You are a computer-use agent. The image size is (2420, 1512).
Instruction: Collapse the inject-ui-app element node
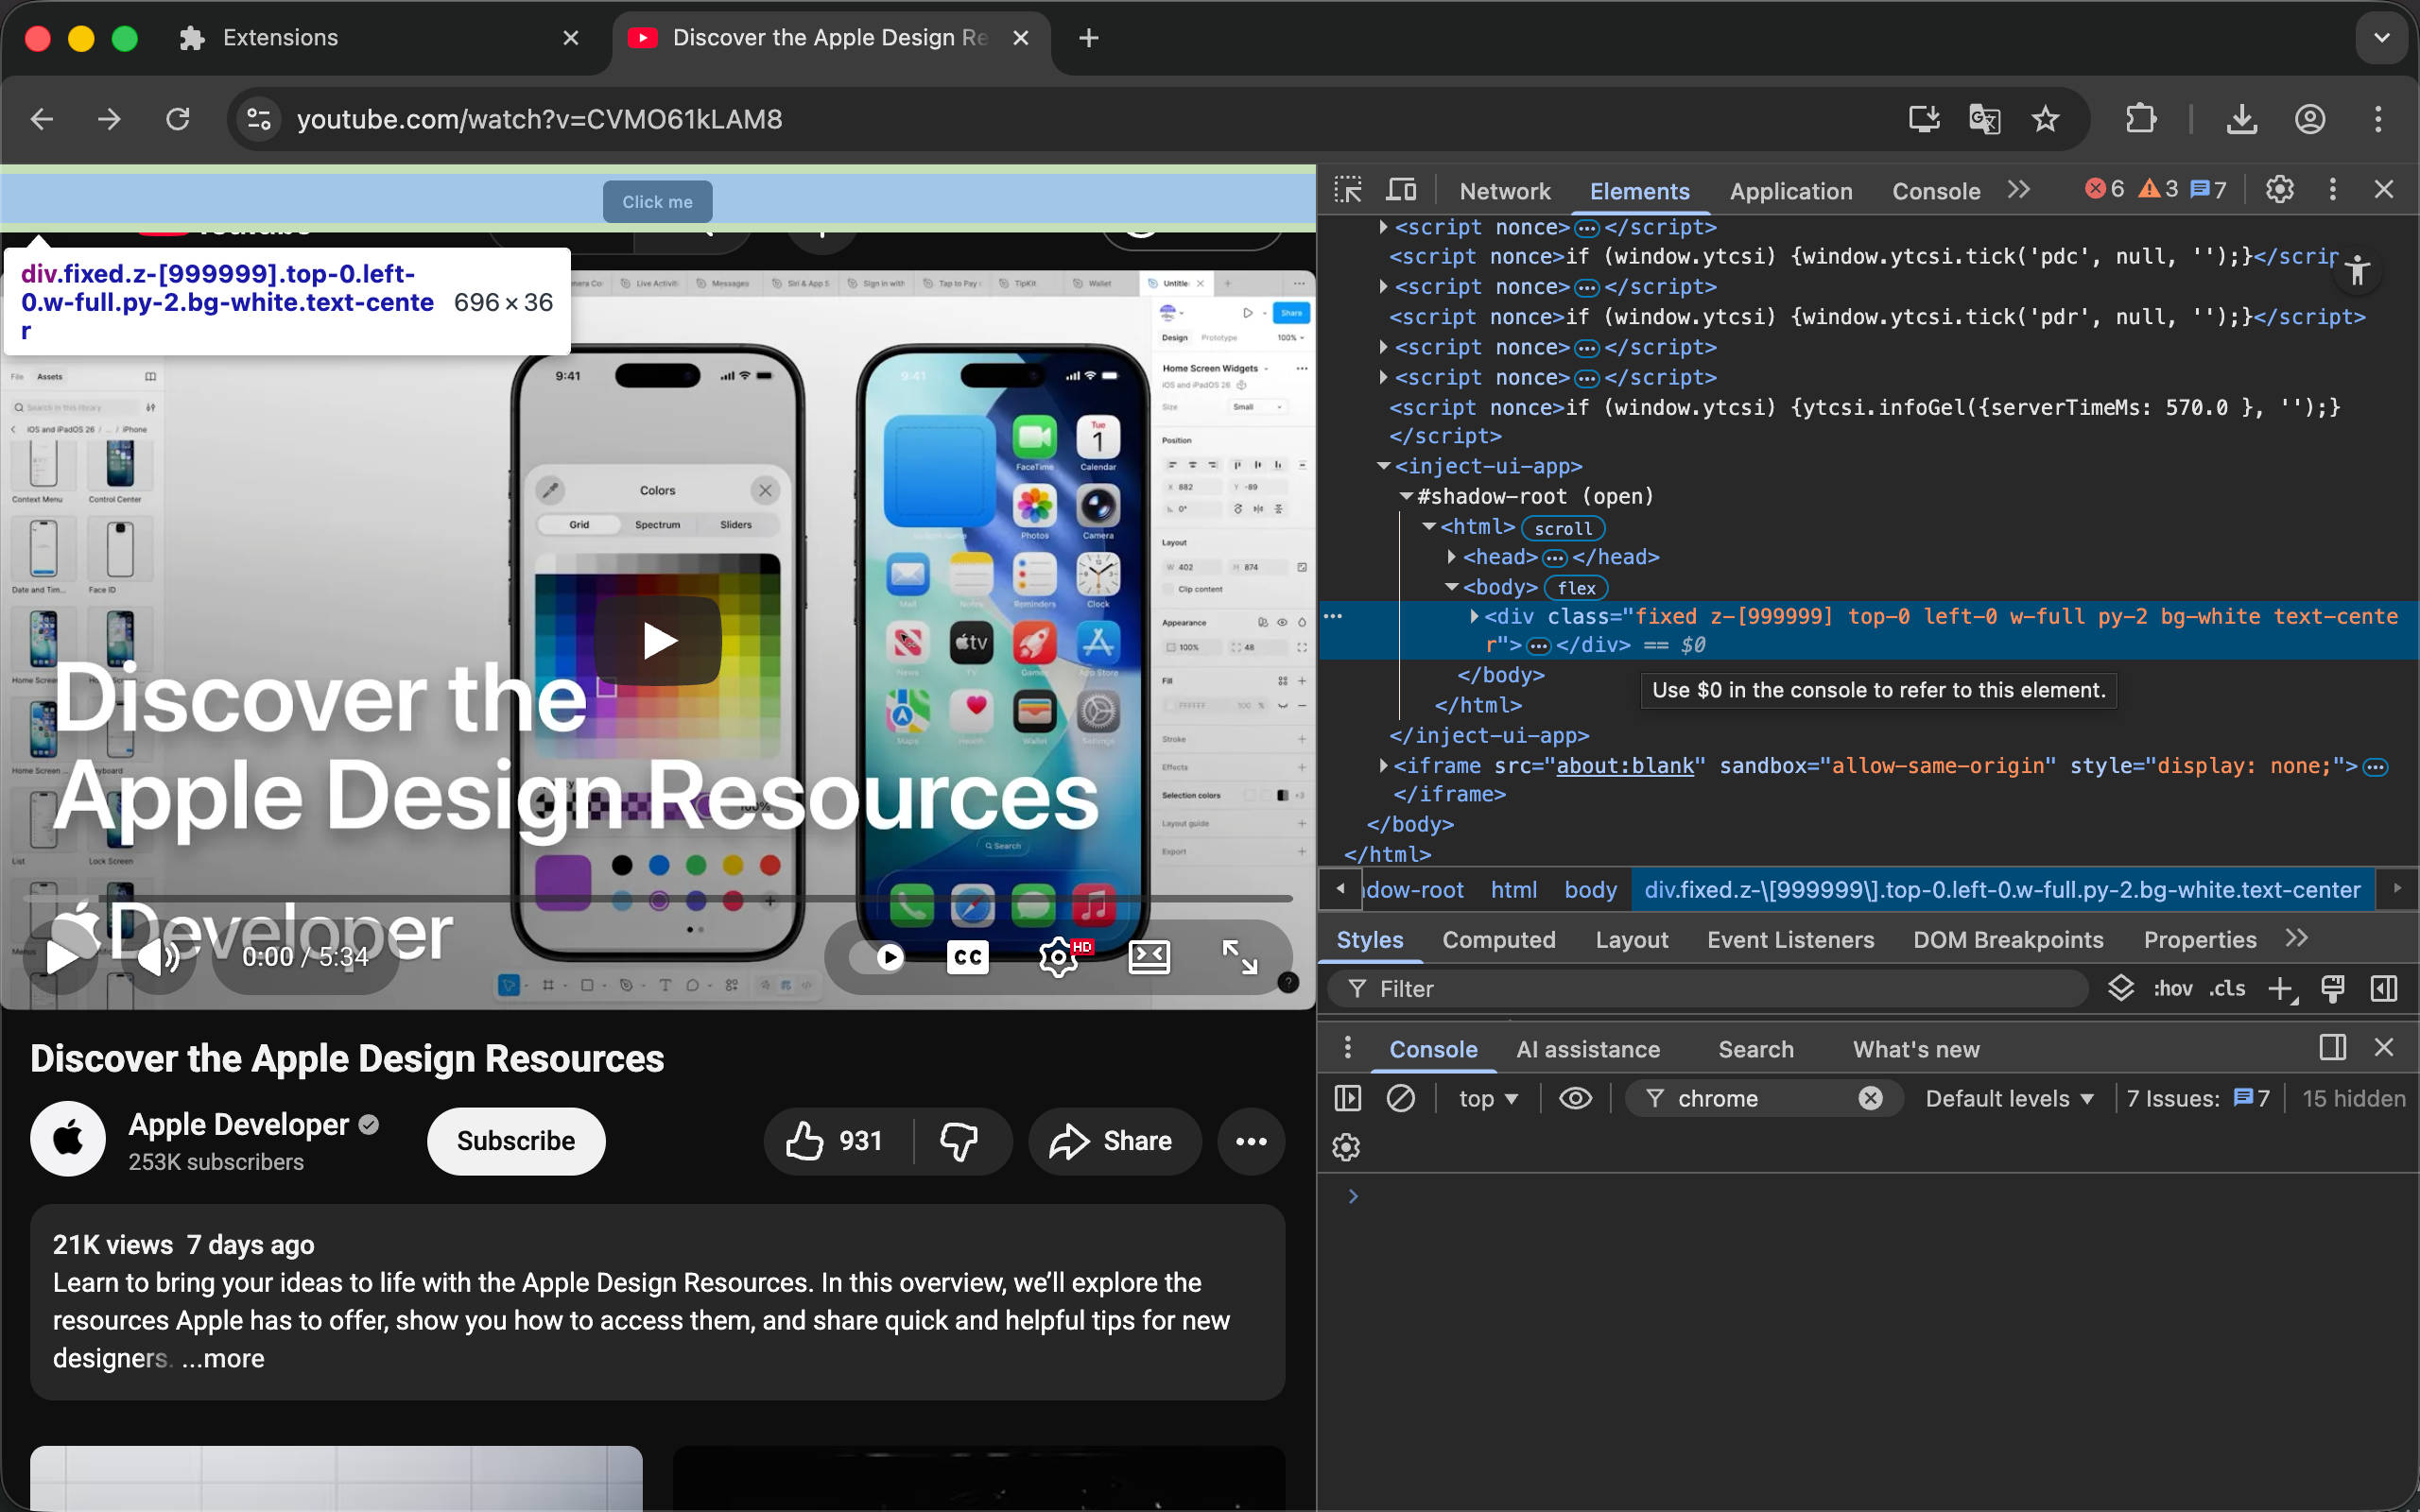[x=1383, y=466]
